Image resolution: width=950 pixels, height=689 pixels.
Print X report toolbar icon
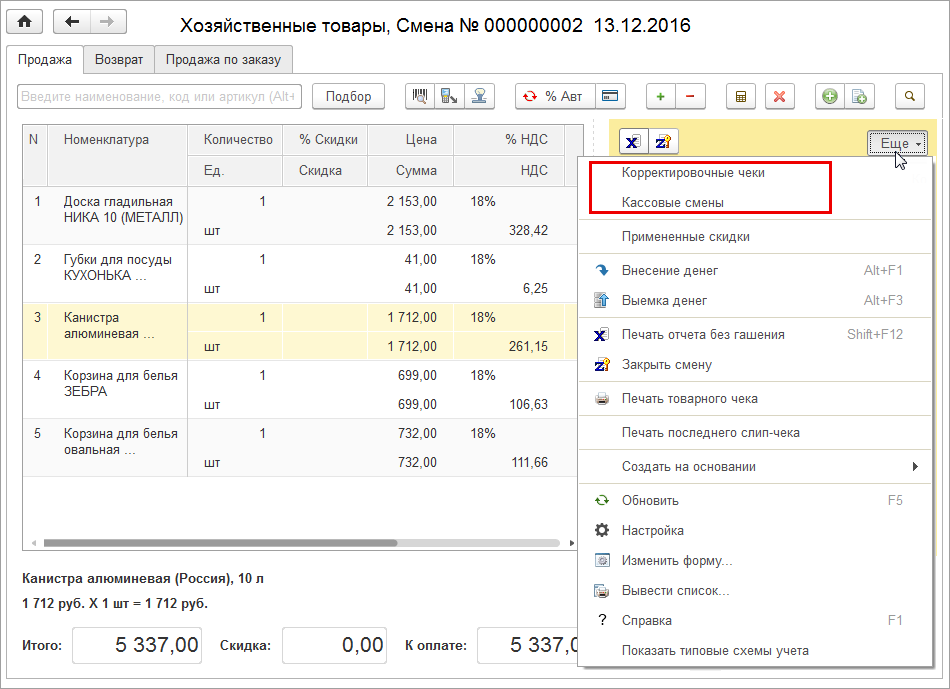coord(633,142)
